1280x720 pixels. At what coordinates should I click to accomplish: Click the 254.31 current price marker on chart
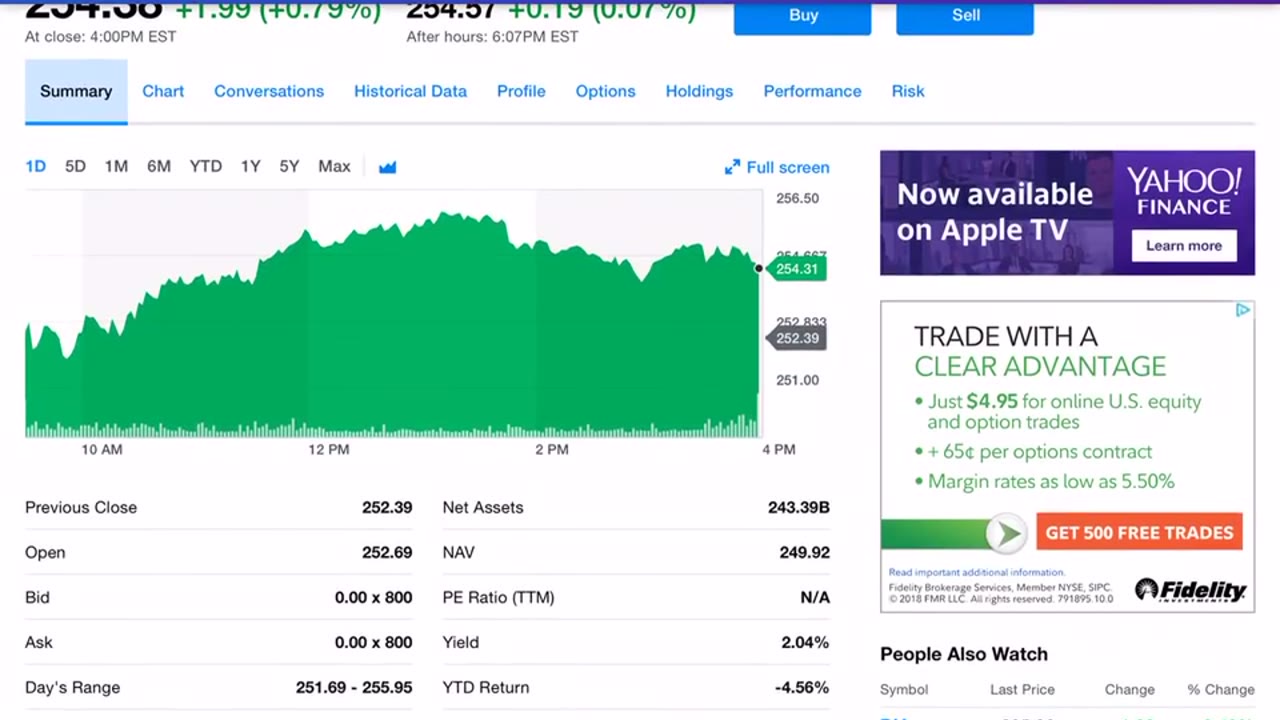click(797, 269)
